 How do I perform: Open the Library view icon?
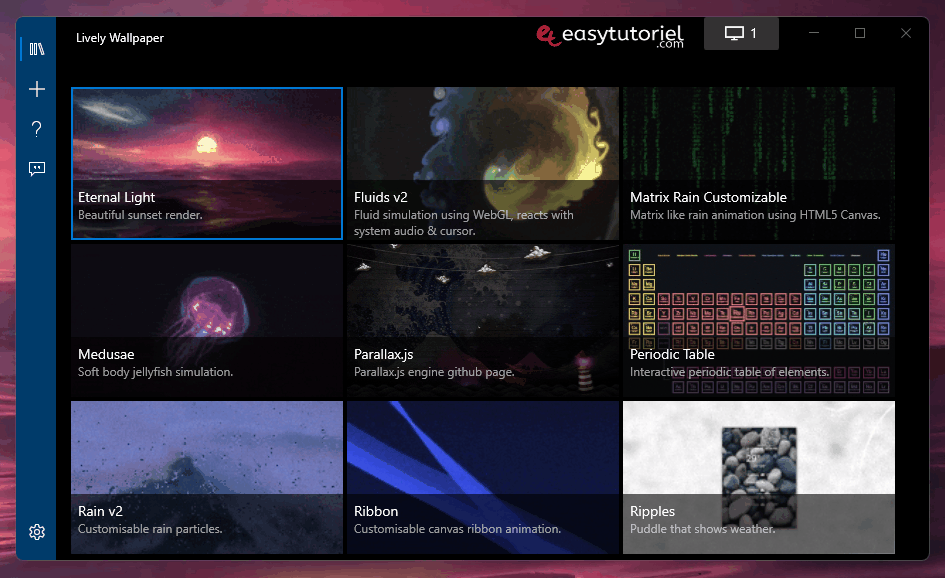(x=37, y=49)
